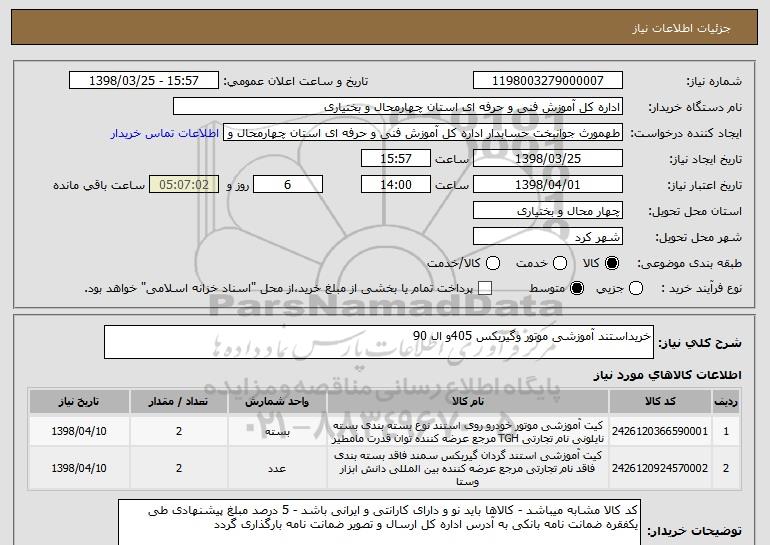Image resolution: width=770 pixels, height=545 pixels.
Task: Select the خدمت radio button
Action: (560, 263)
